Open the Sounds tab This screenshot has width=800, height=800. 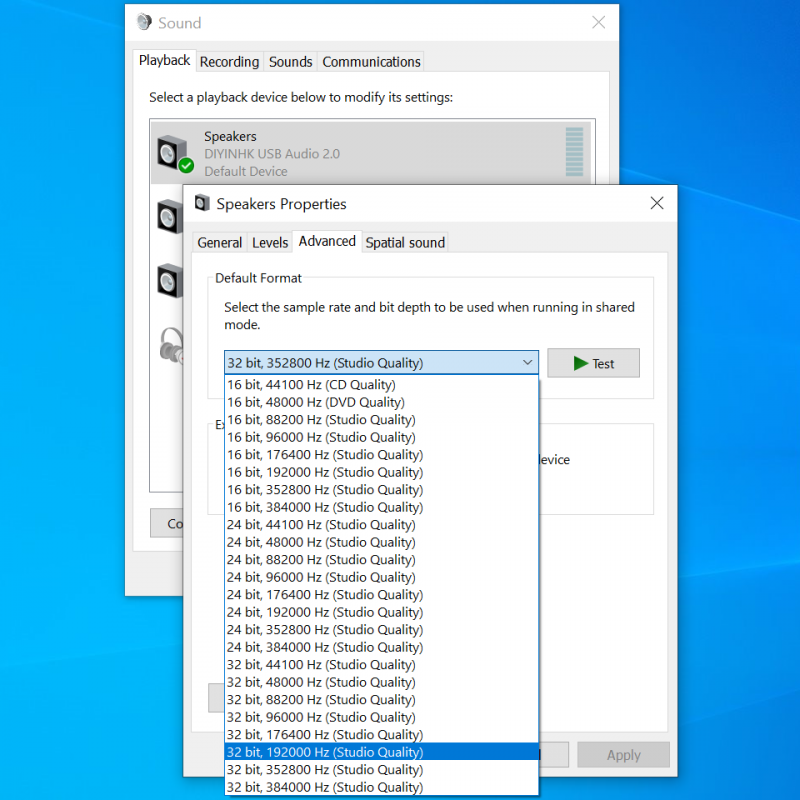click(x=290, y=62)
